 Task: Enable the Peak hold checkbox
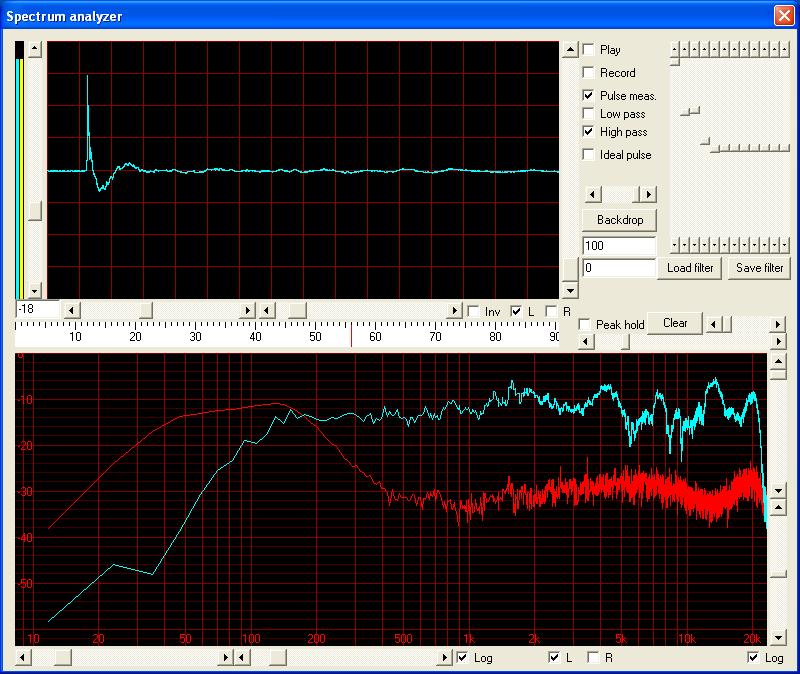[x=585, y=324]
